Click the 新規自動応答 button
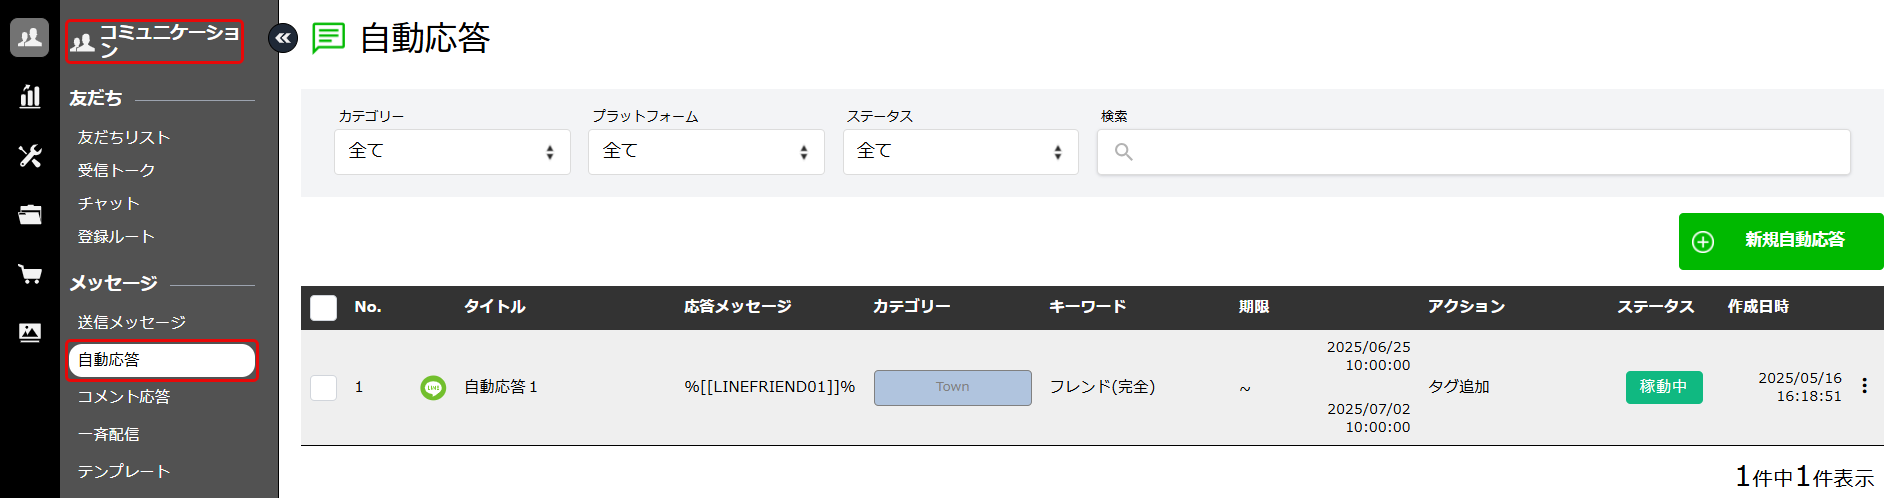This screenshot has width=1904, height=498. coord(1780,241)
